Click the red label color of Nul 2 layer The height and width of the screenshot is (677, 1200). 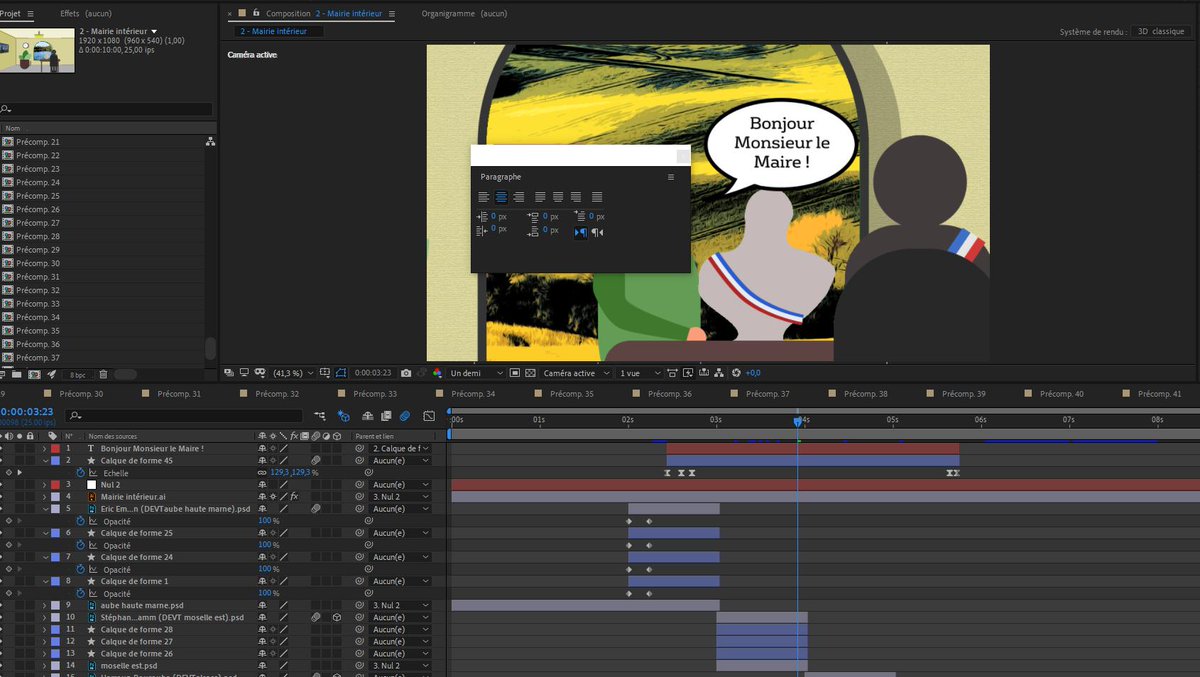[56, 484]
